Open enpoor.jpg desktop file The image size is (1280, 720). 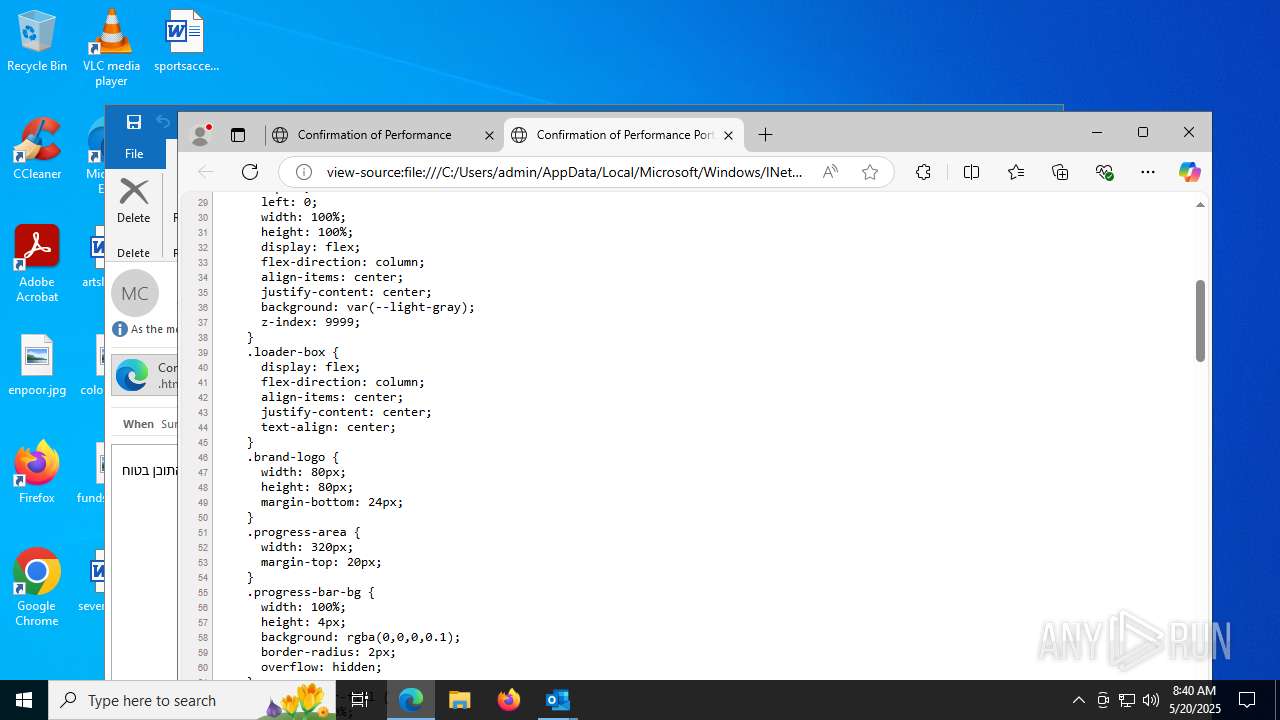pos(37,366)
